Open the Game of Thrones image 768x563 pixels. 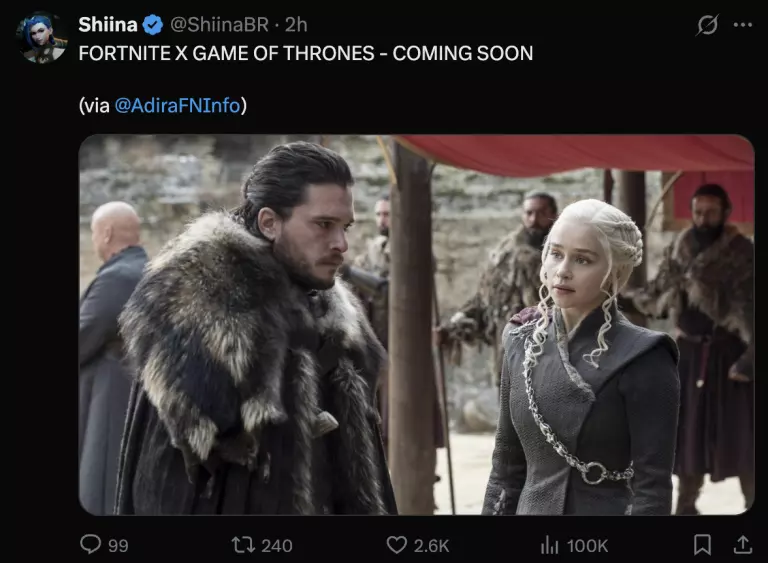click(x=416, y=324)
